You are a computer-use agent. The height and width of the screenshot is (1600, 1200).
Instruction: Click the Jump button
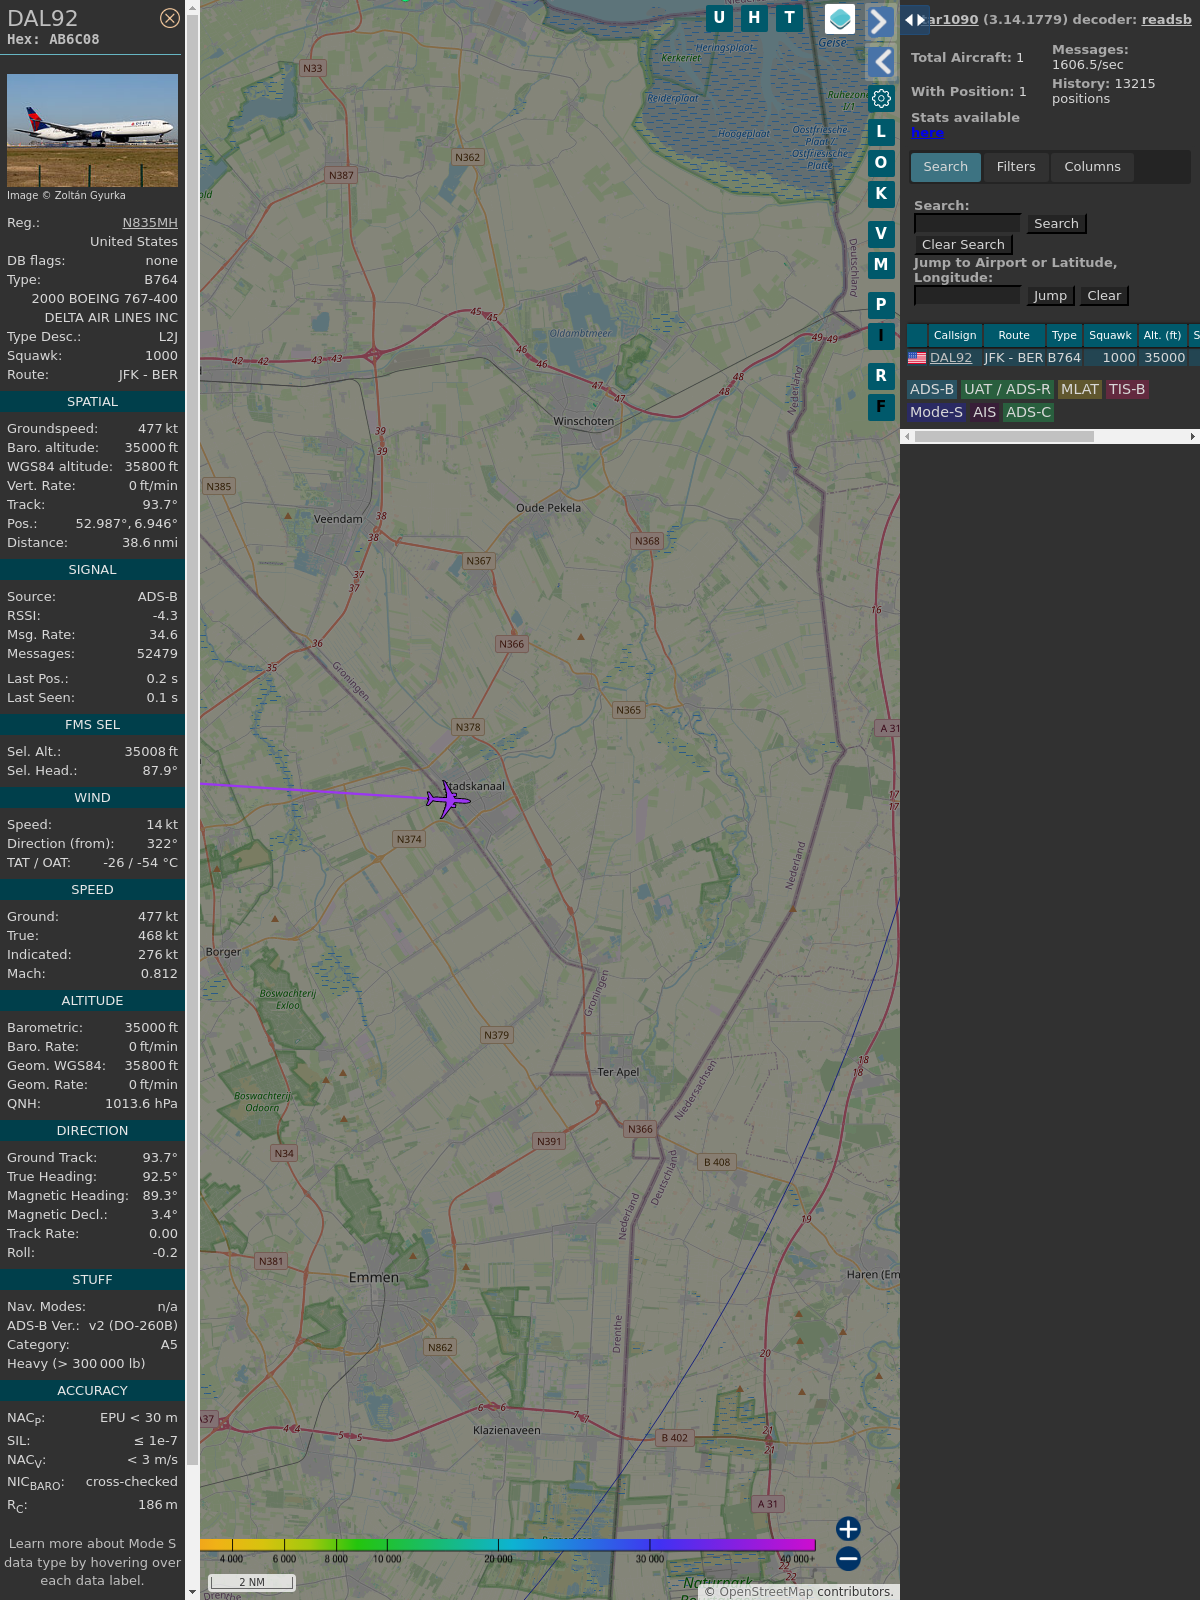[x=1050, y=296]
